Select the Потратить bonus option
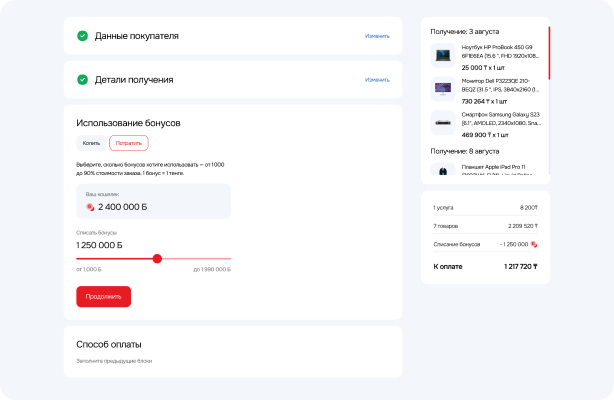The width and height of the screenshot is (614, 400). tap(128, 143)
